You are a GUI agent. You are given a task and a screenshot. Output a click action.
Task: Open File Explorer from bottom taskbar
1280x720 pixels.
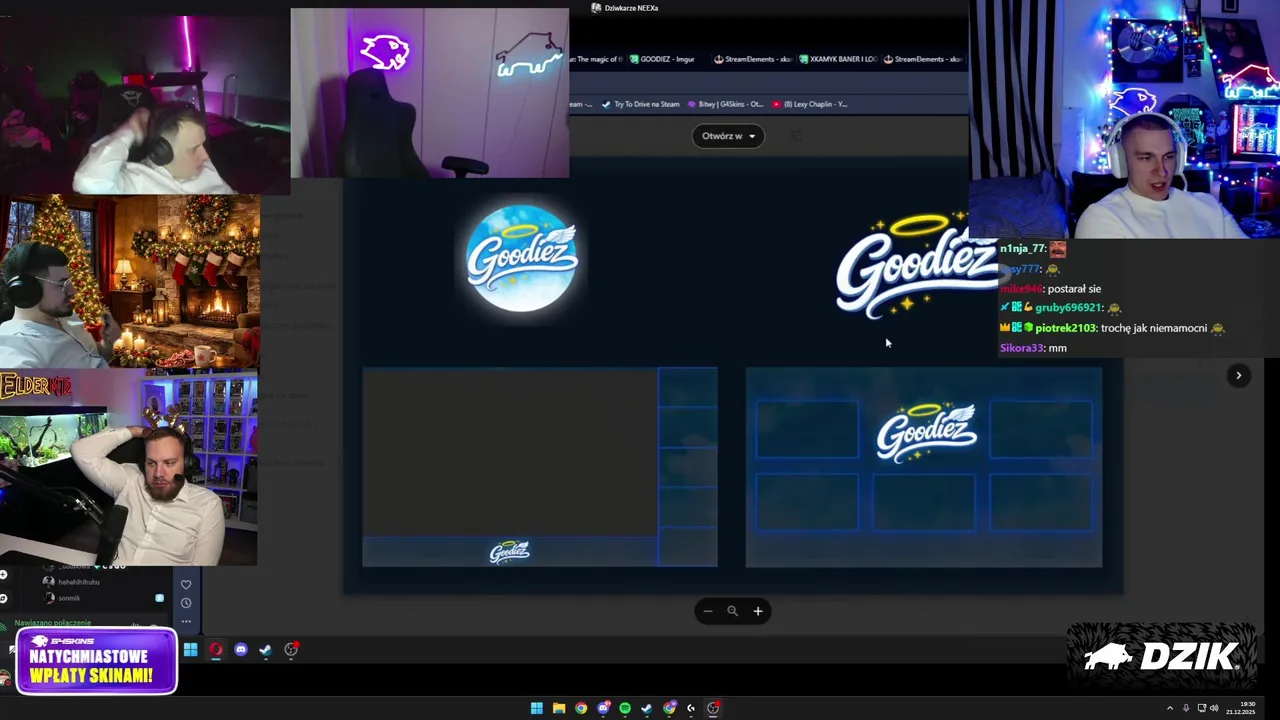click(x=558, y=708)
